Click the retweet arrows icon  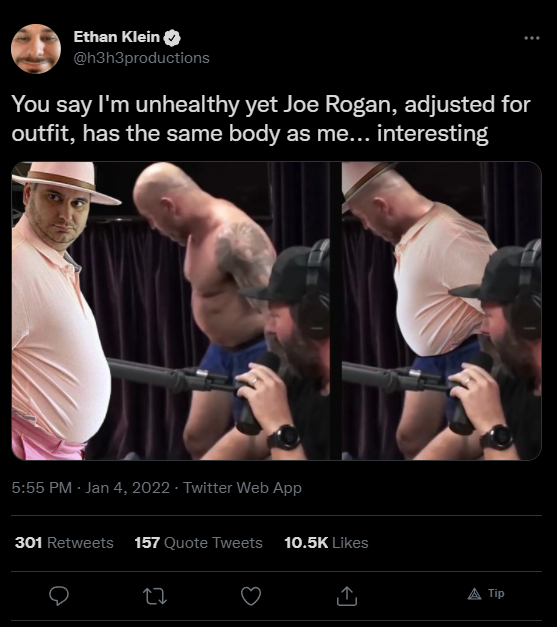coord(155,596)
